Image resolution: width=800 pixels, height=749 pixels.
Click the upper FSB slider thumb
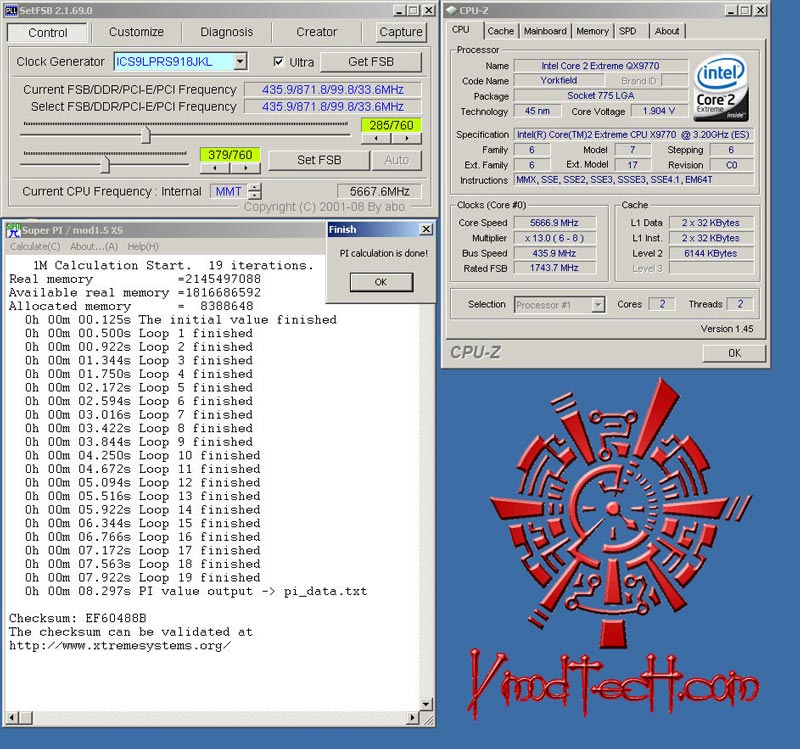pyautogui.click(x=146, y=135)
